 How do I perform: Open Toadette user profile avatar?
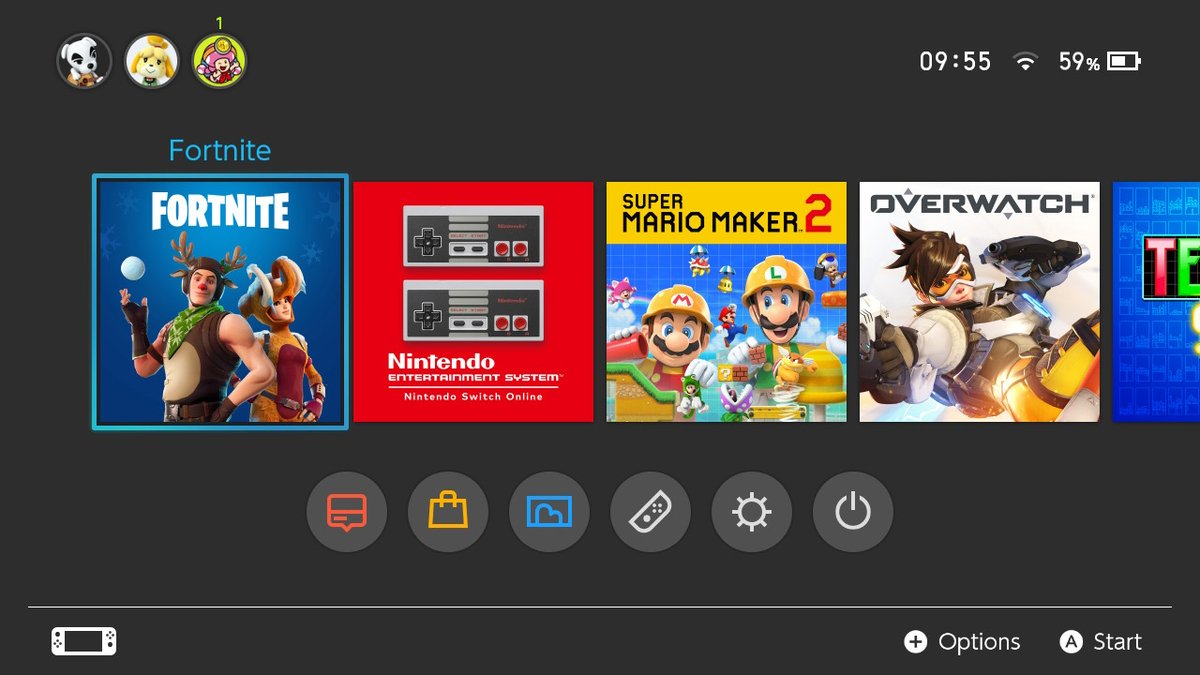(x=220, y=61)
